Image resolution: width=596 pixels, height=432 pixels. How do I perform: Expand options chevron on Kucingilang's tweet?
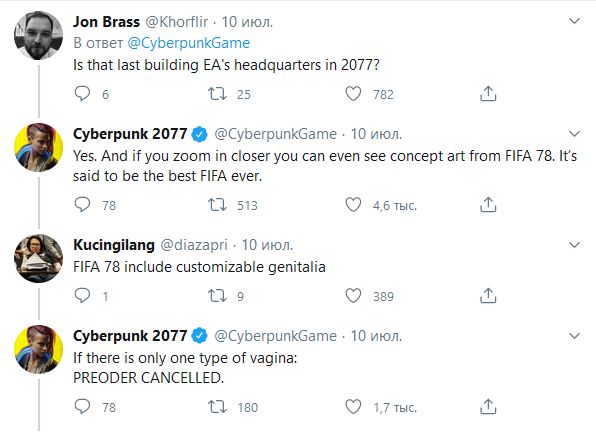(574, 245)
